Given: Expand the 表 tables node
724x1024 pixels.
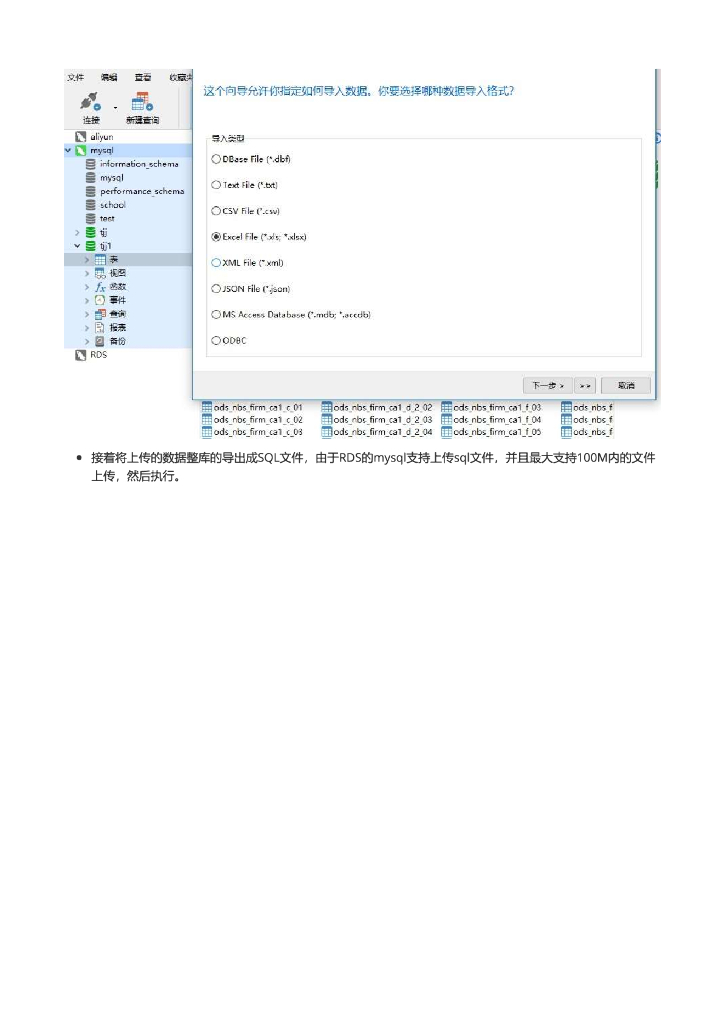Looking at the screenshot, I should click(x=86, y=259).
